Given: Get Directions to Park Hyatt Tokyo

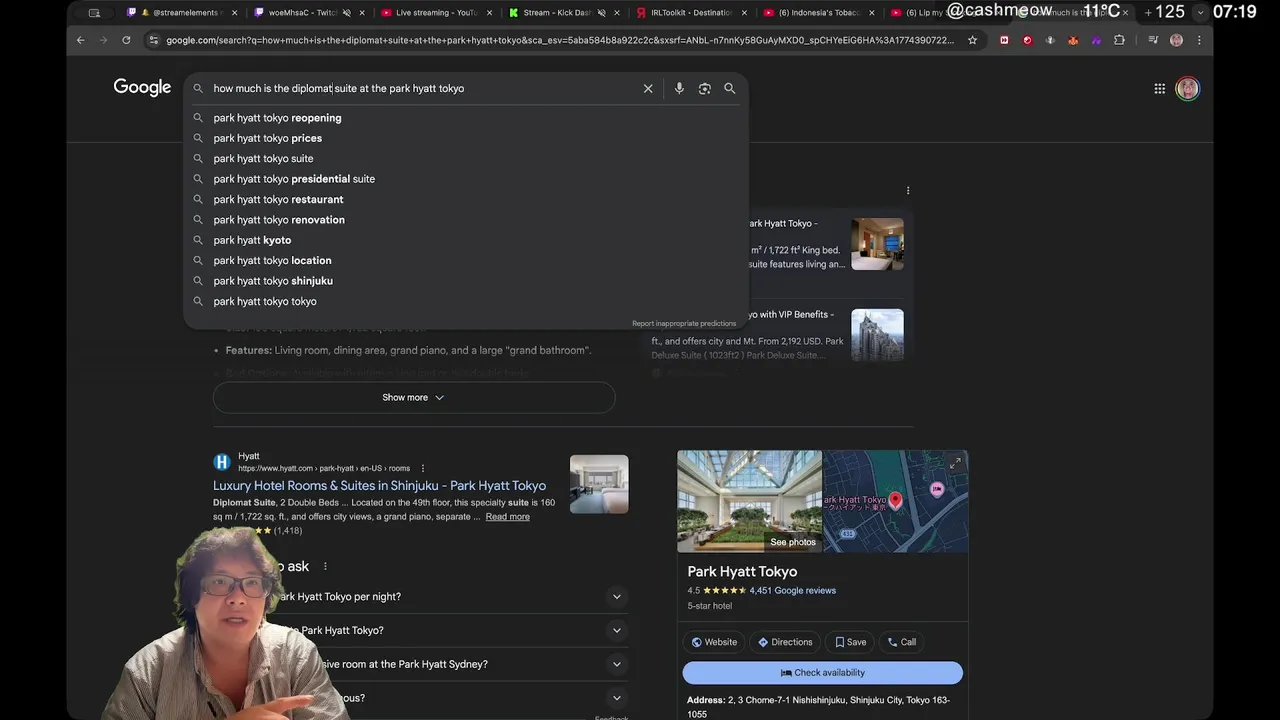Looking at the screenshot, I should [x=785, y=642].
